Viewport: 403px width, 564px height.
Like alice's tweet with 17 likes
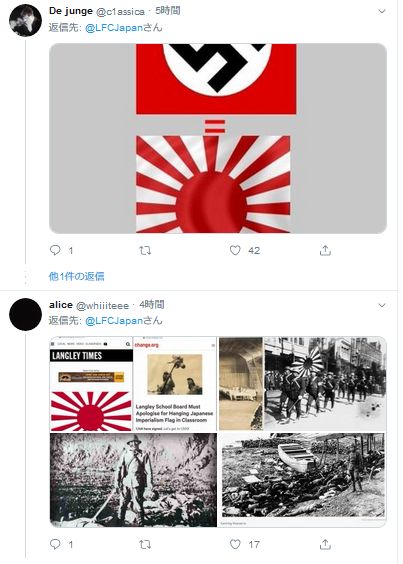(235, 544)
